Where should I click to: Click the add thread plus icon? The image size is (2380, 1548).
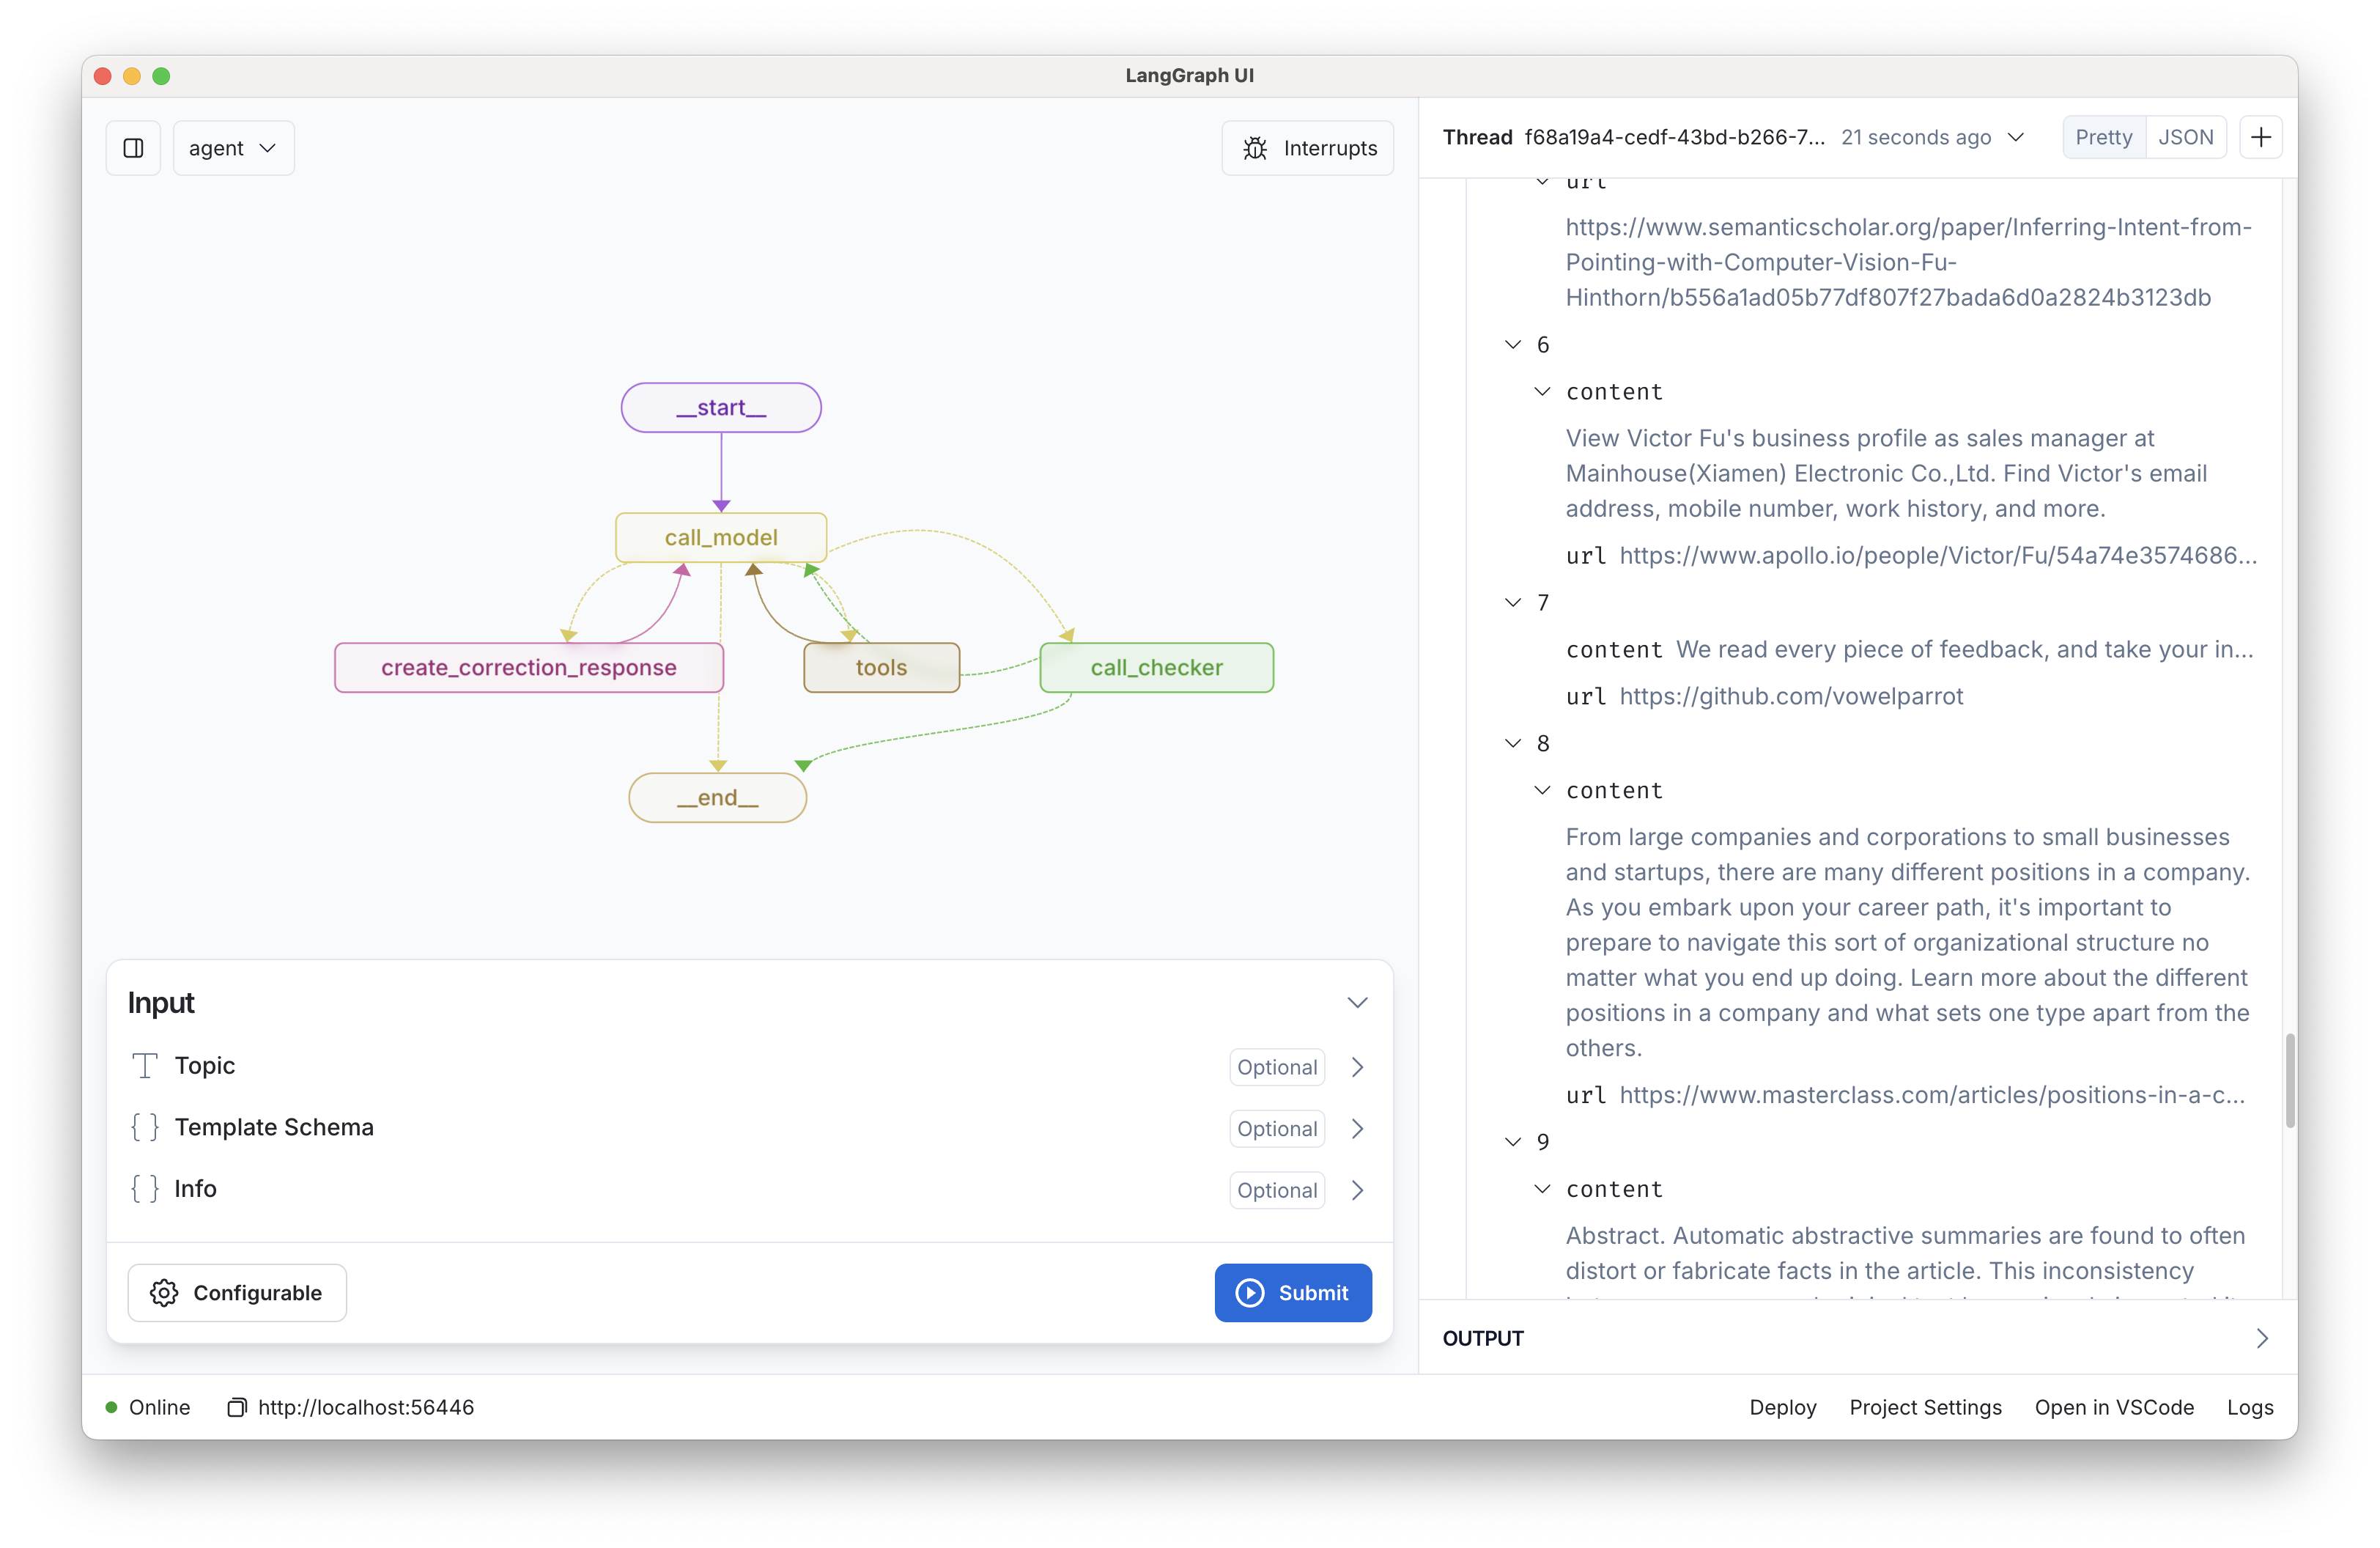coord(2261,137)
